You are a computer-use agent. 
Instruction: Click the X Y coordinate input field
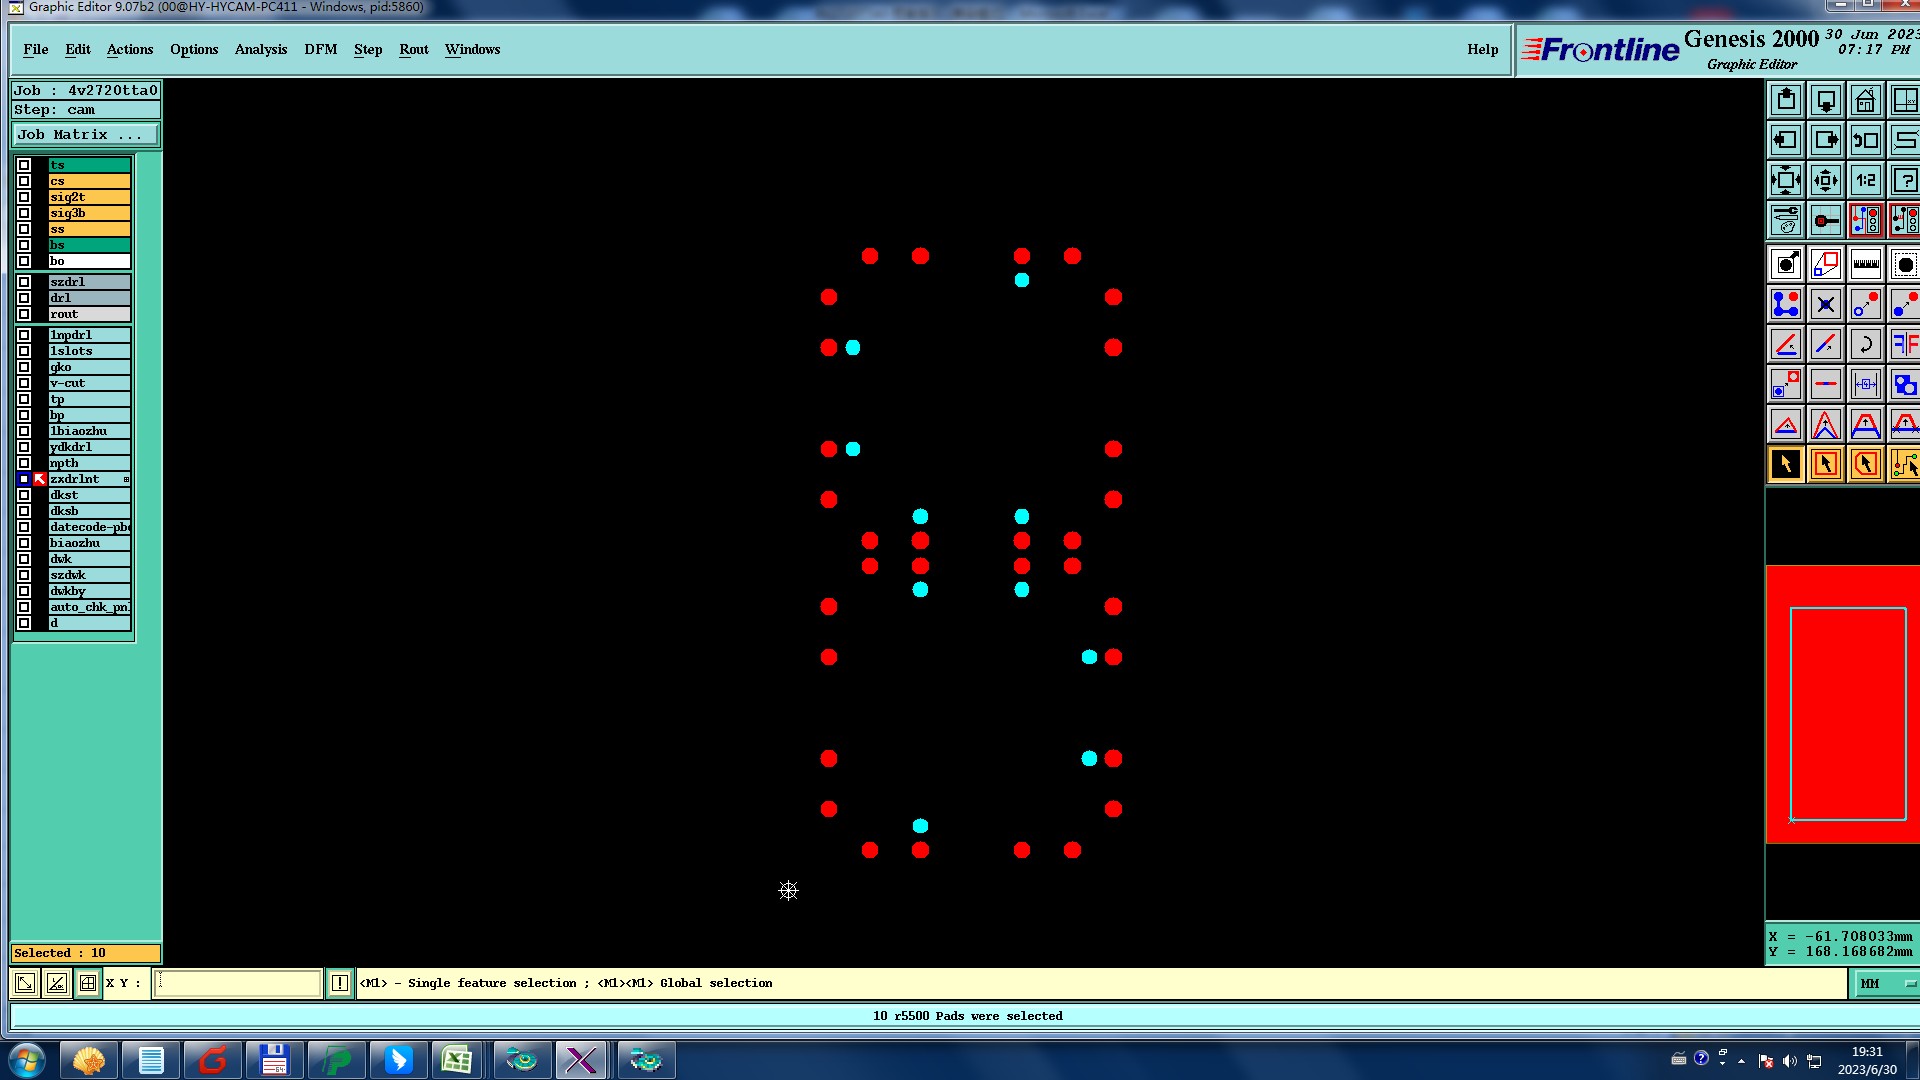238,983
